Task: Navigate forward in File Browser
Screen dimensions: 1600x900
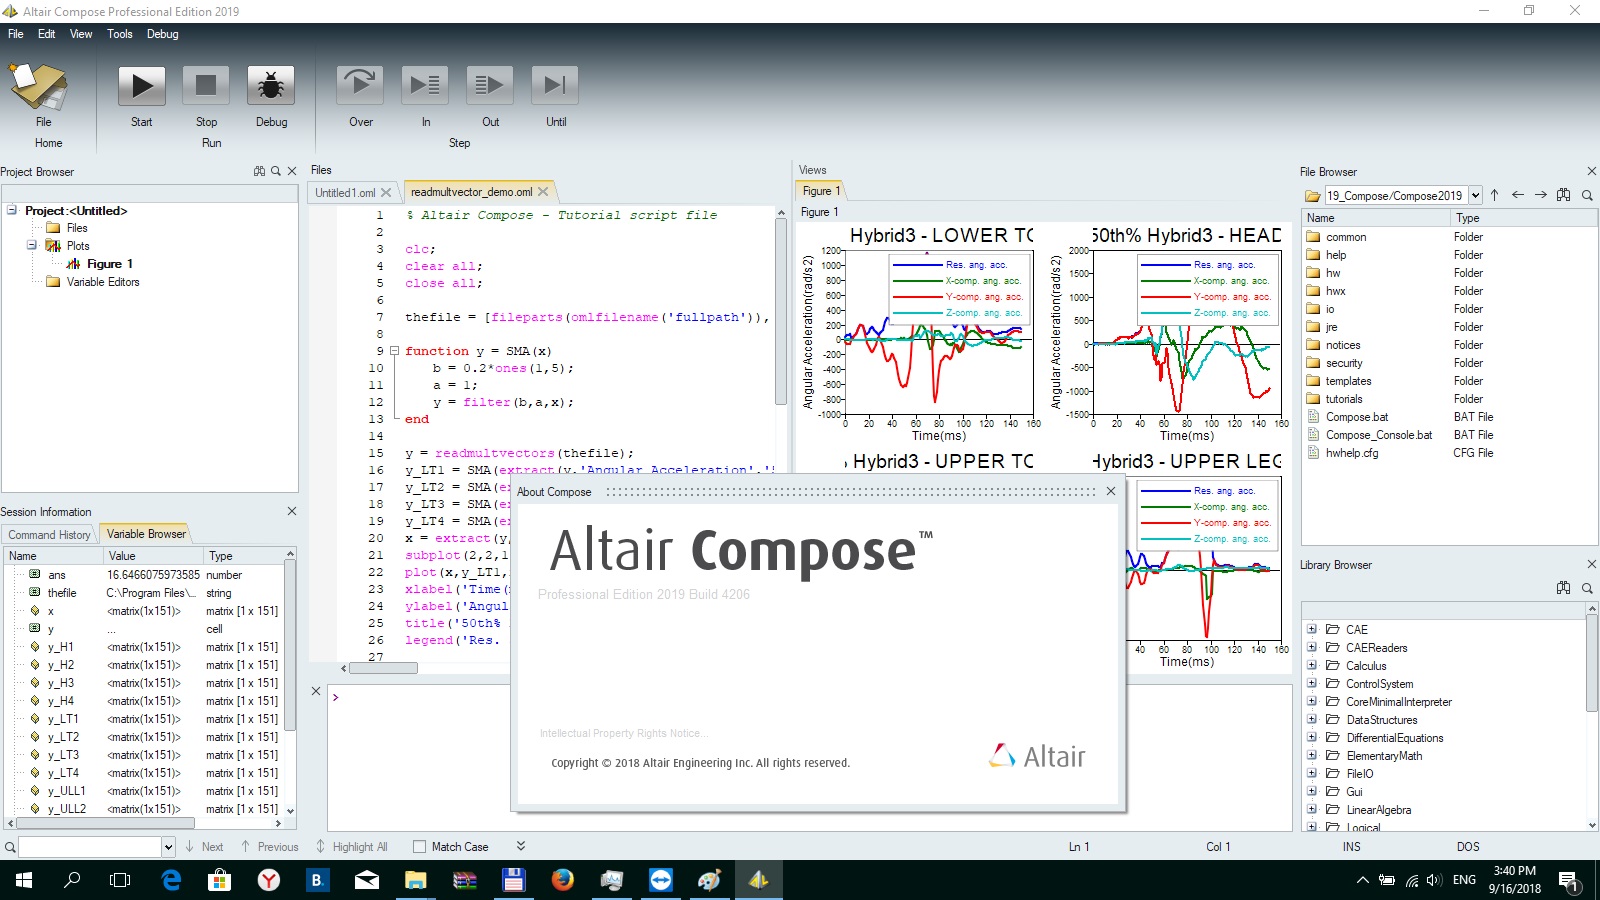Action: pyautogui.click(x=1541, y=195)
